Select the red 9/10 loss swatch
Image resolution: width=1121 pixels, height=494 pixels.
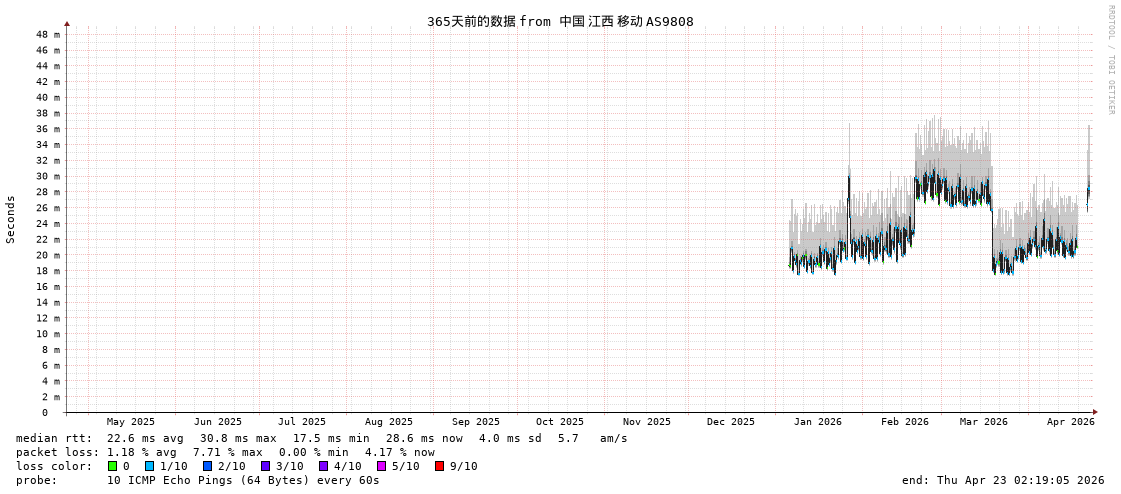[440, 466]
